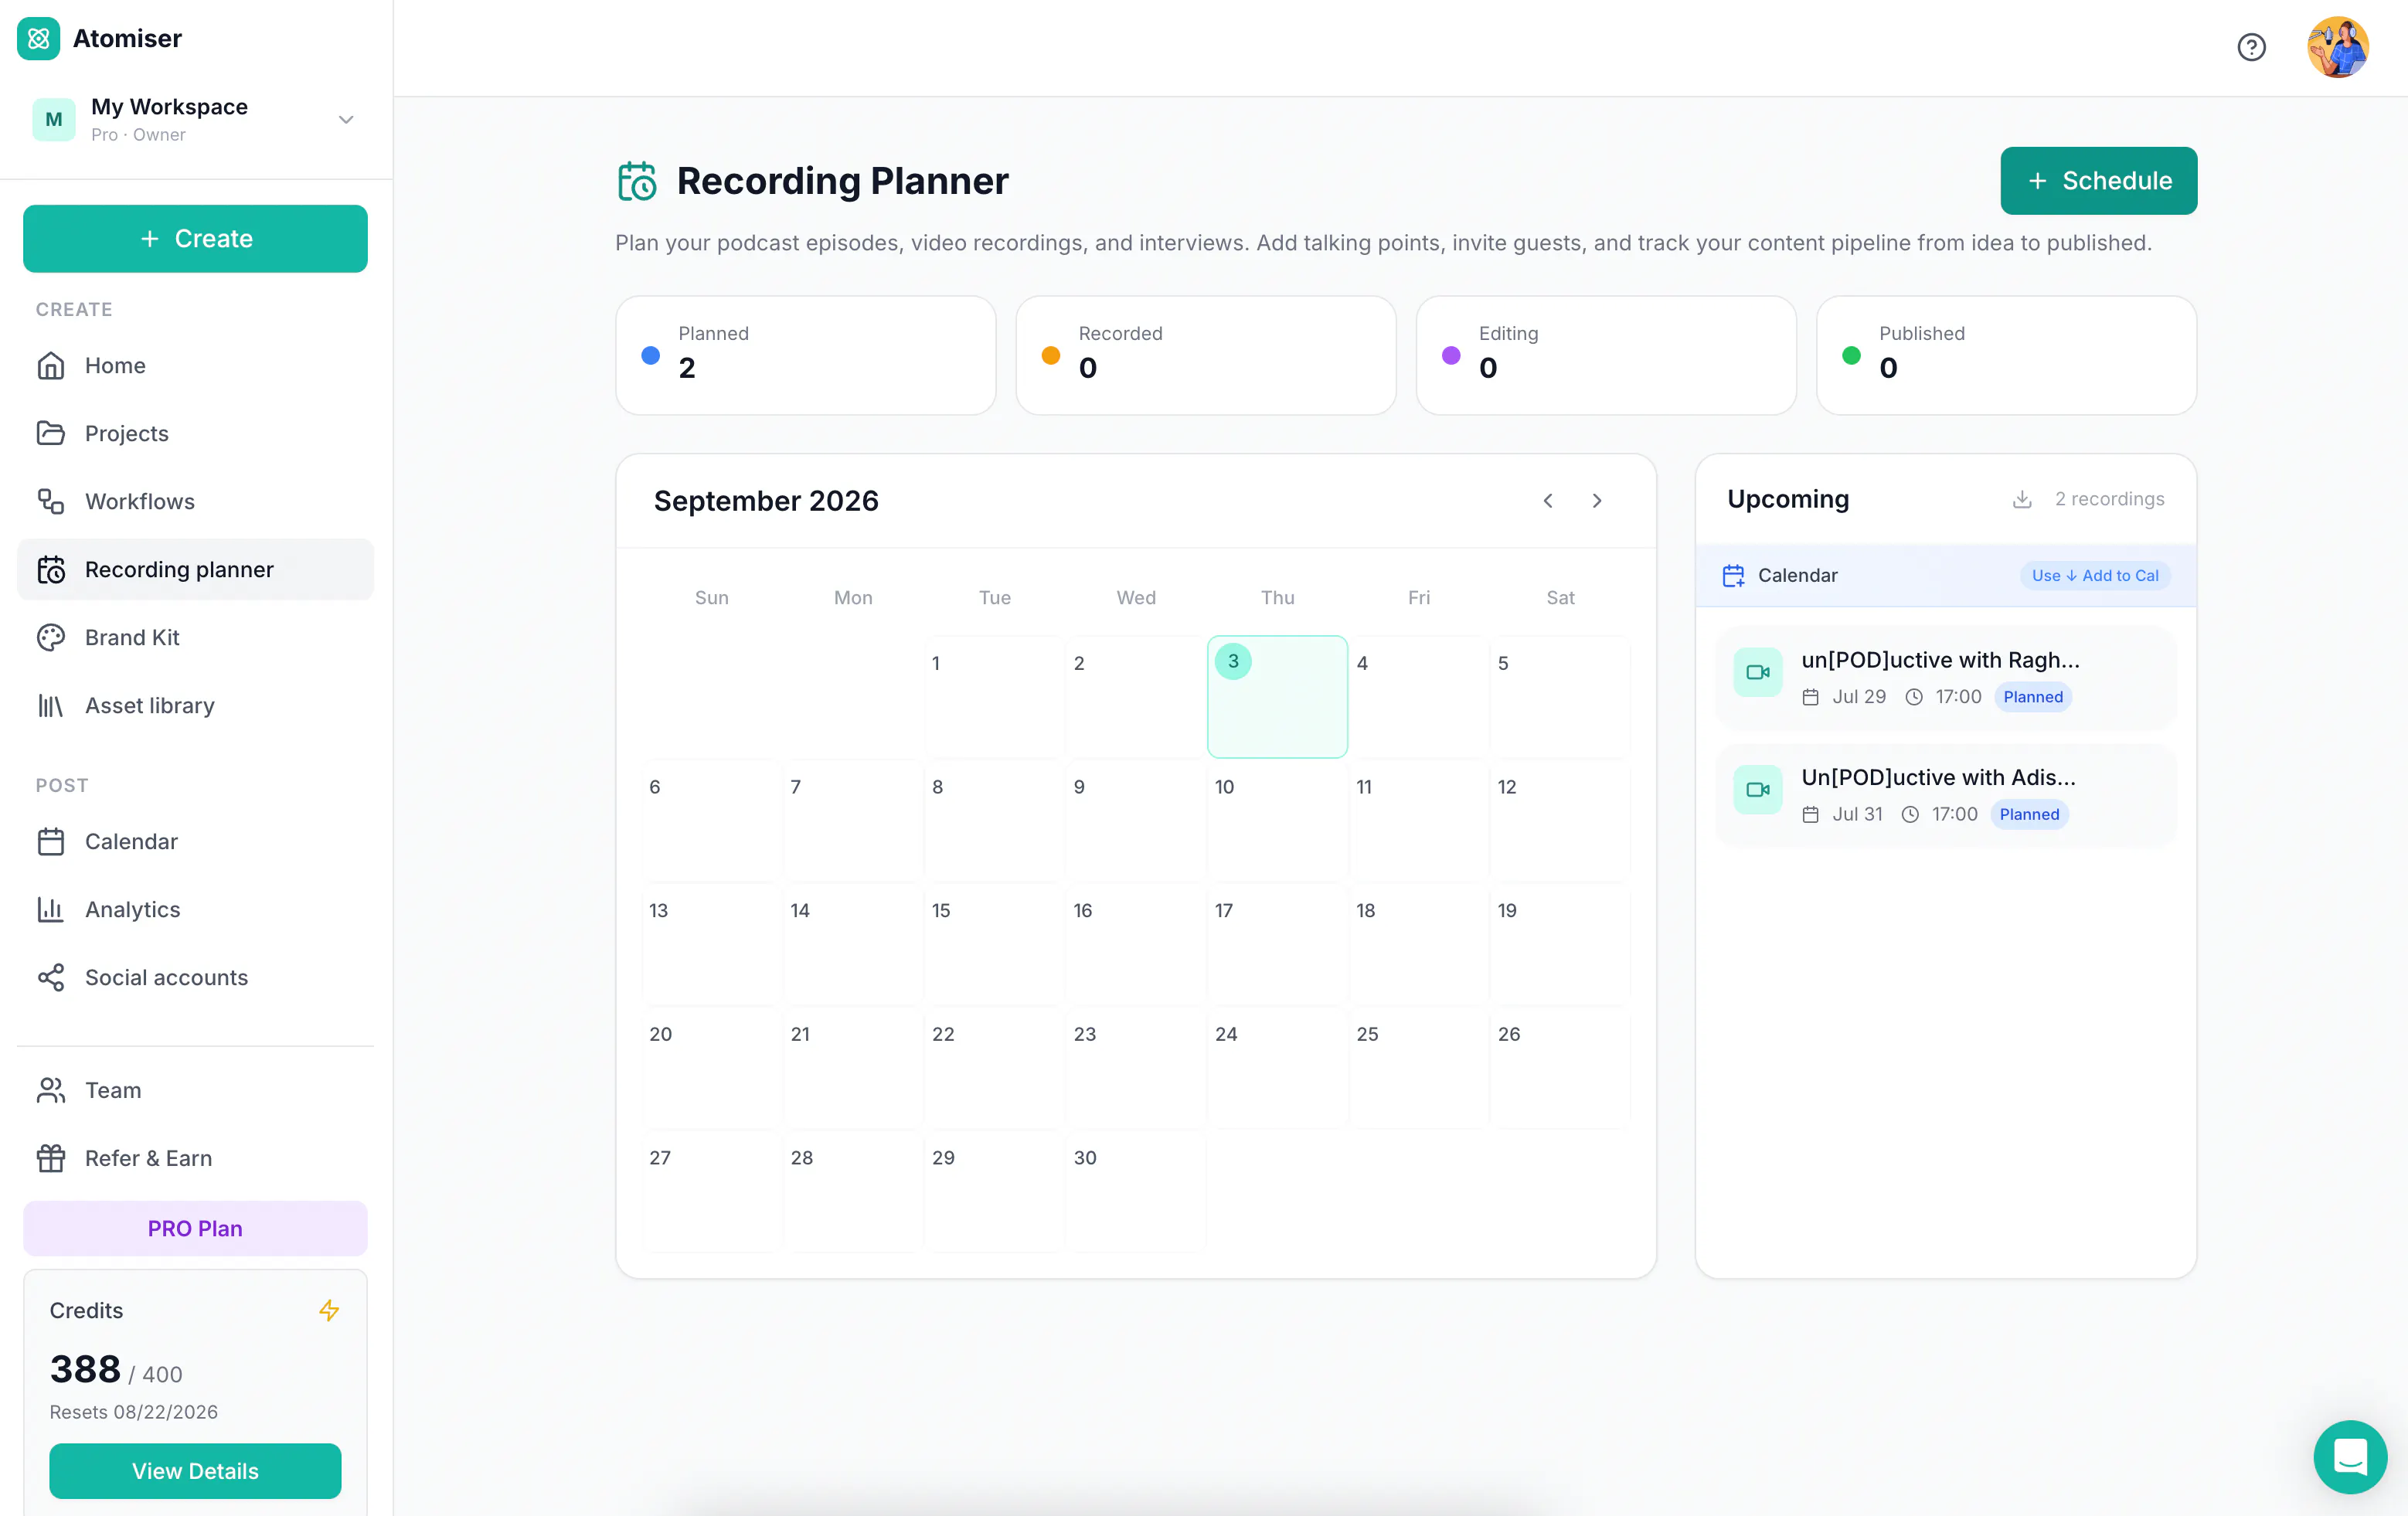
Task: Open the user profile avatar
Action: click(2337, 47)
